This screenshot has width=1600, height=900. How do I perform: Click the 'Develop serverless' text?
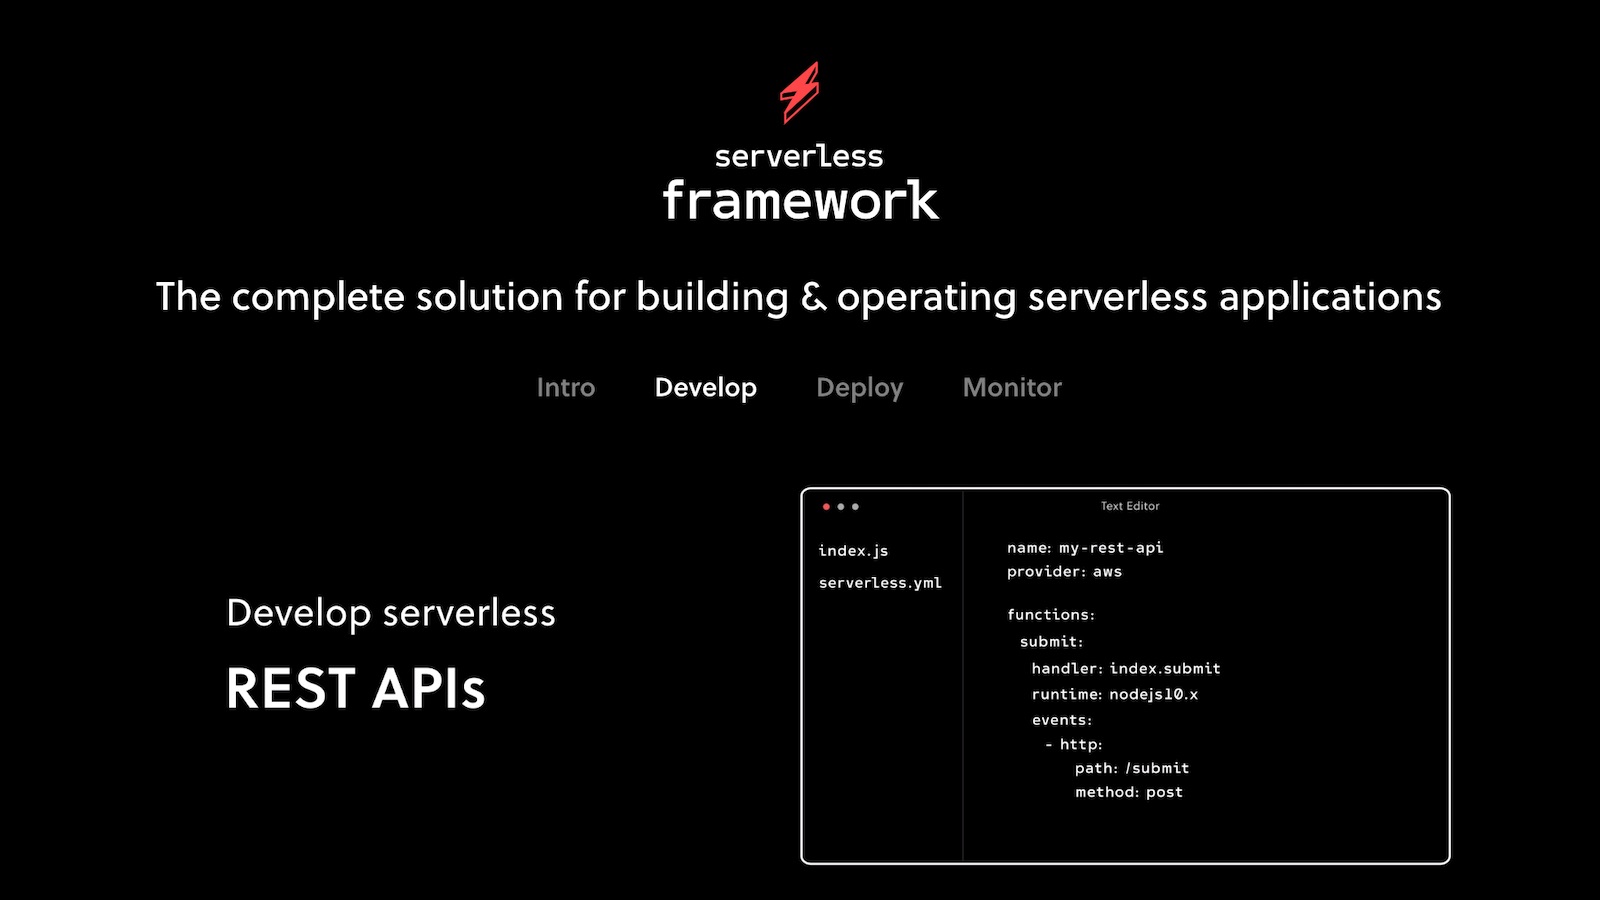pyautogui.click(x=391, y=614)
